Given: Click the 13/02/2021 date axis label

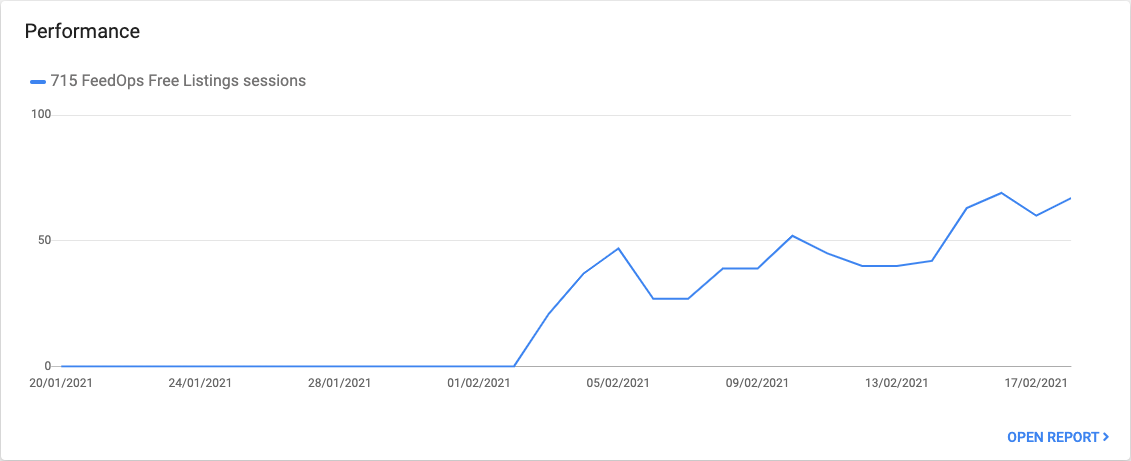Looking at the screenshot, I should [x=897, y=383].
